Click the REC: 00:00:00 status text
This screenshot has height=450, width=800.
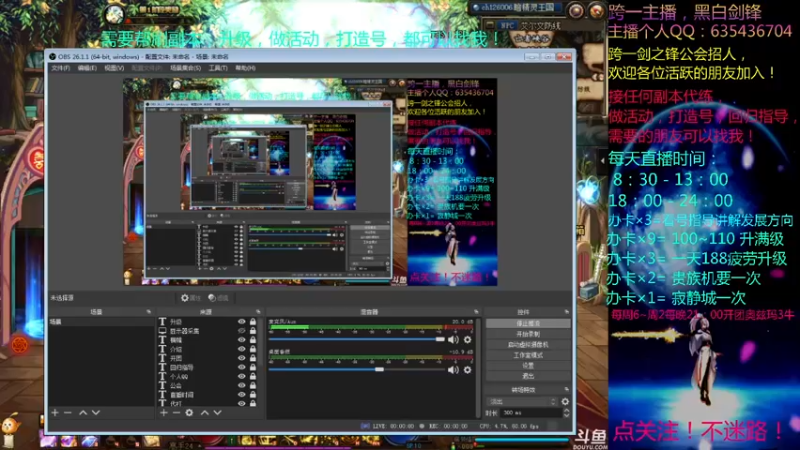point(448,426)
